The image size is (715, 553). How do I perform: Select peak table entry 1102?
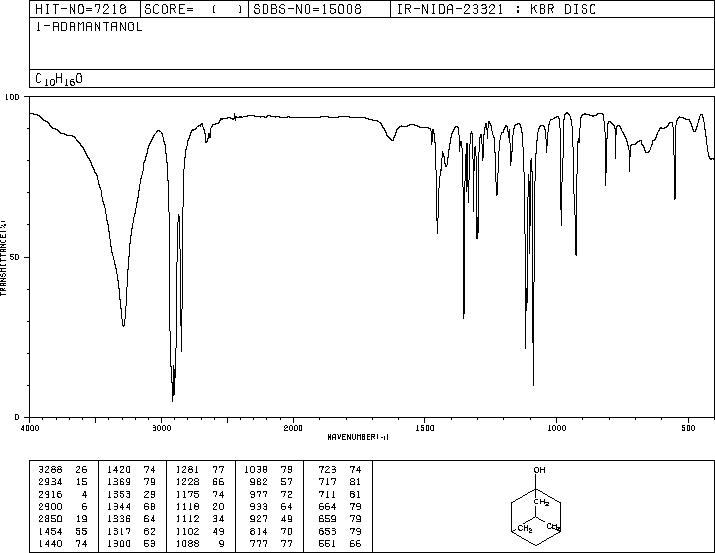click(200, 531)
